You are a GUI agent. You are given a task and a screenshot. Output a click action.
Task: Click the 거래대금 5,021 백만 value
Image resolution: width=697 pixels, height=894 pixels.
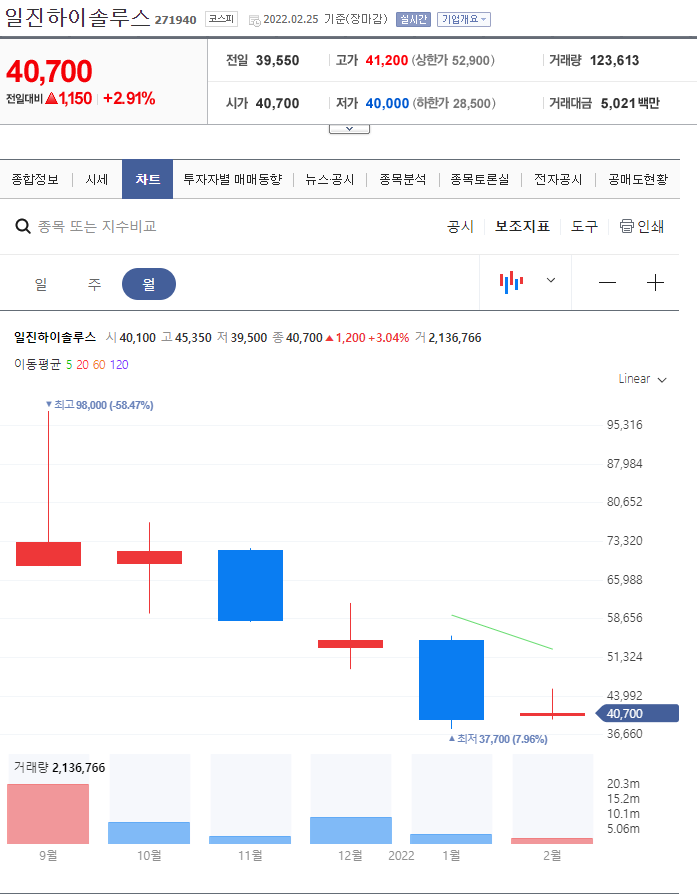(630, 103)
